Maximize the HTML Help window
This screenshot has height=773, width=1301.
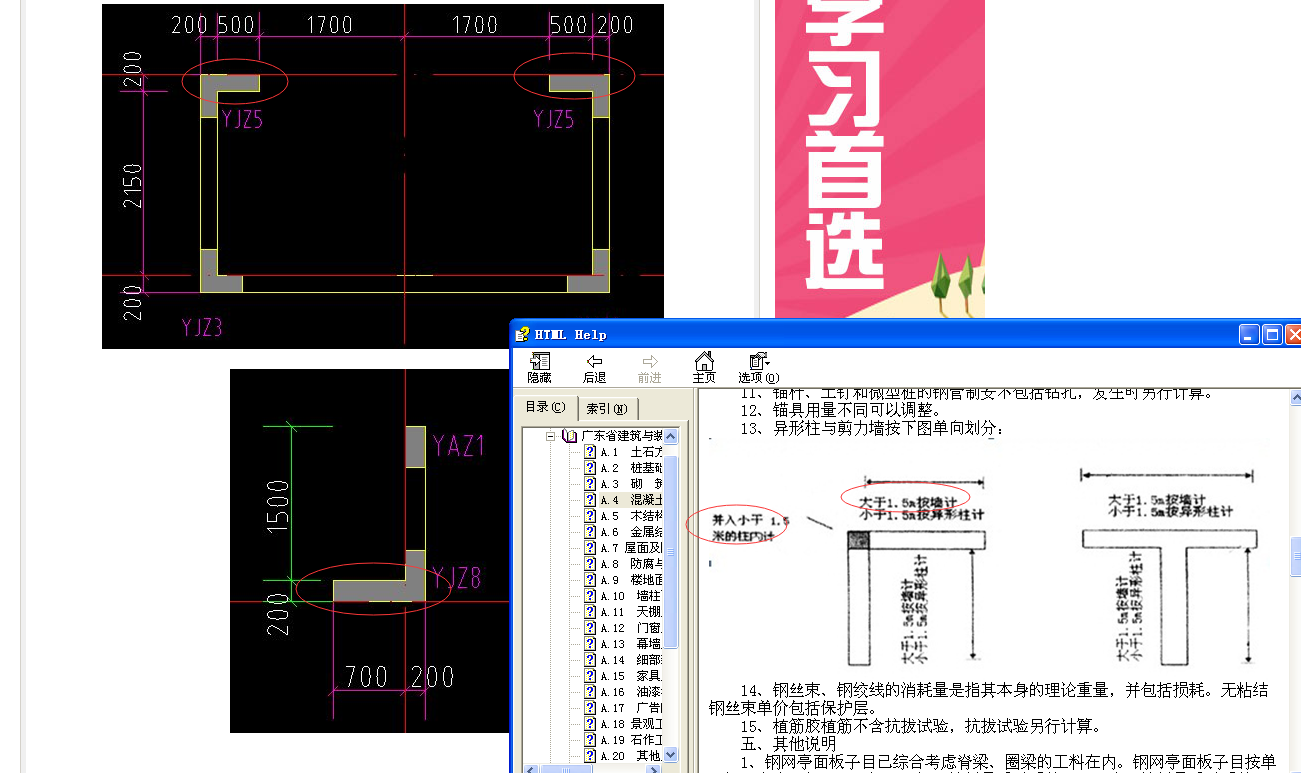tap(1272, 334)
